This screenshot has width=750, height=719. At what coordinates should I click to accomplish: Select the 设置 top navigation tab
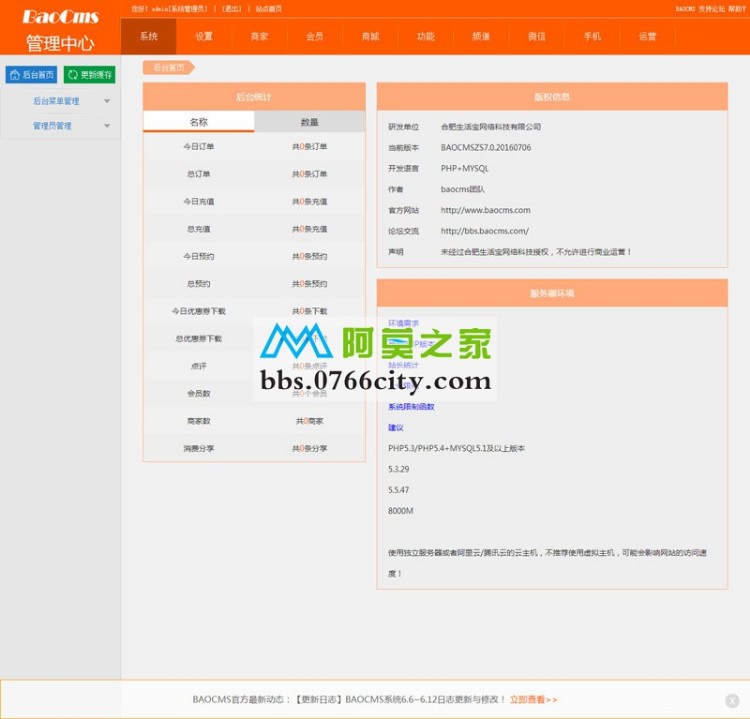(204, 36)
